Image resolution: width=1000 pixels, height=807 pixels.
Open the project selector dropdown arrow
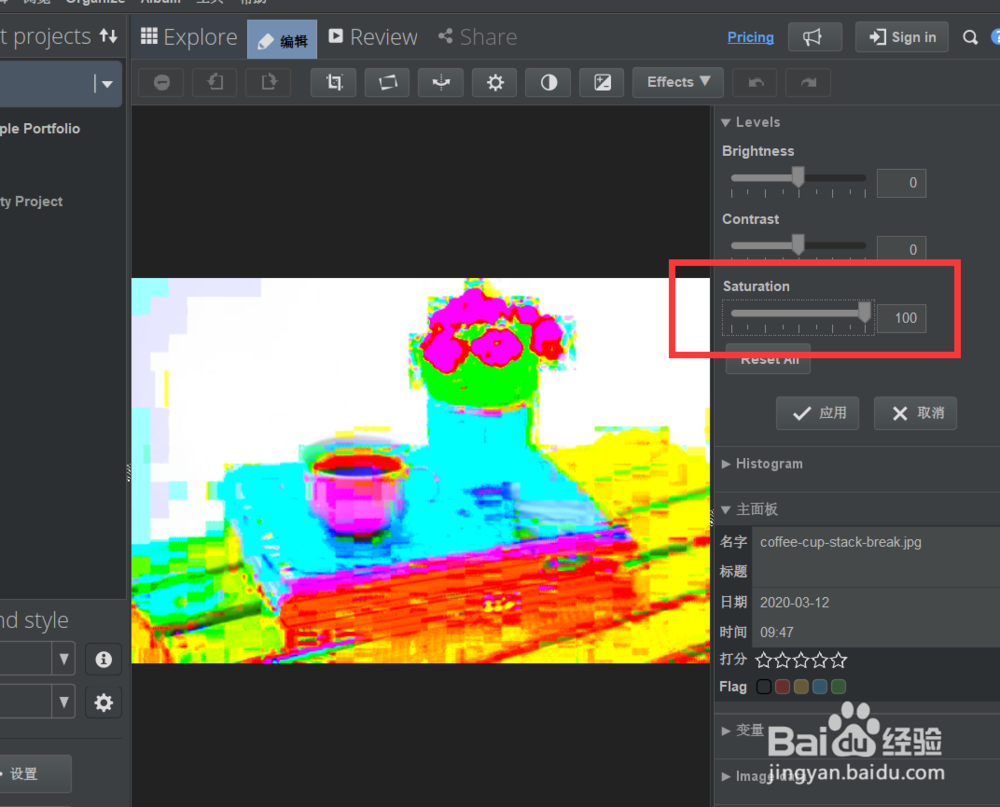[107, 84]
